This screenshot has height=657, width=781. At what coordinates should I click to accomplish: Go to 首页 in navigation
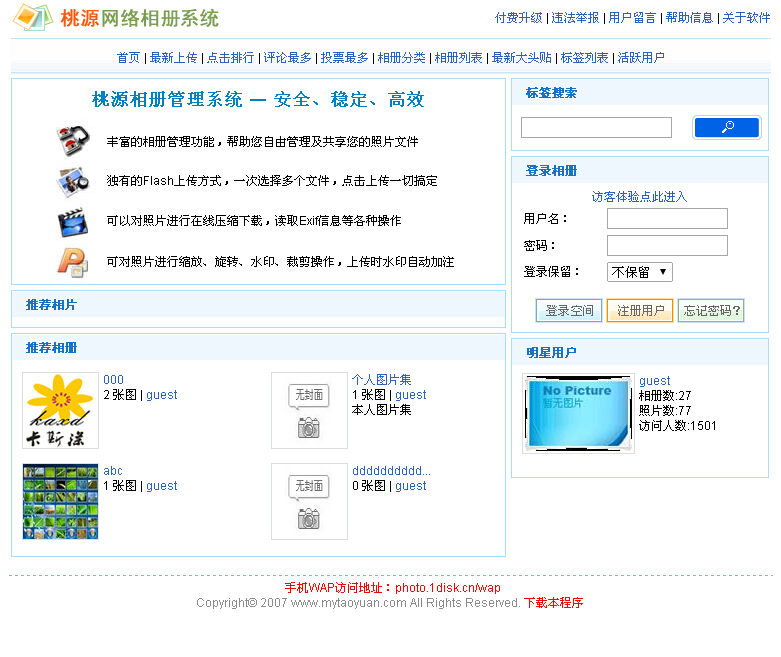tap(129, 58)
